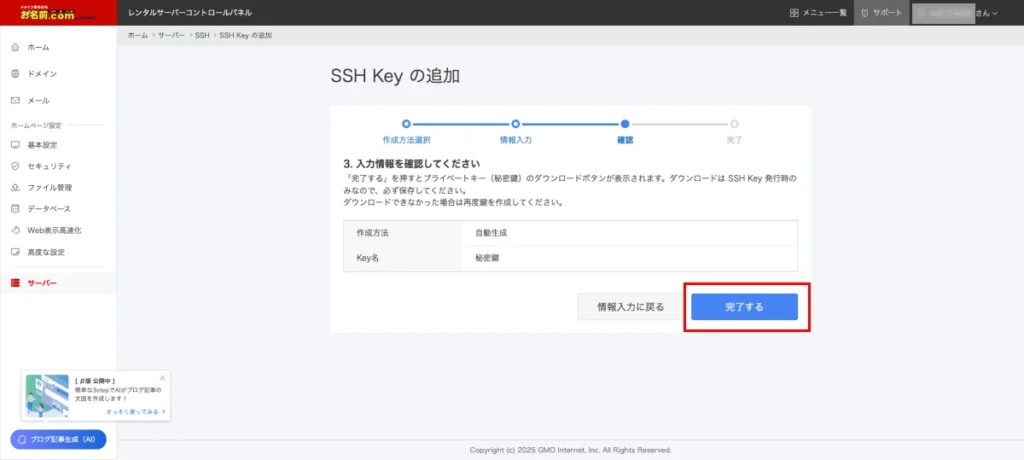Click the Mail envelope icon

[x=15, y=101]
